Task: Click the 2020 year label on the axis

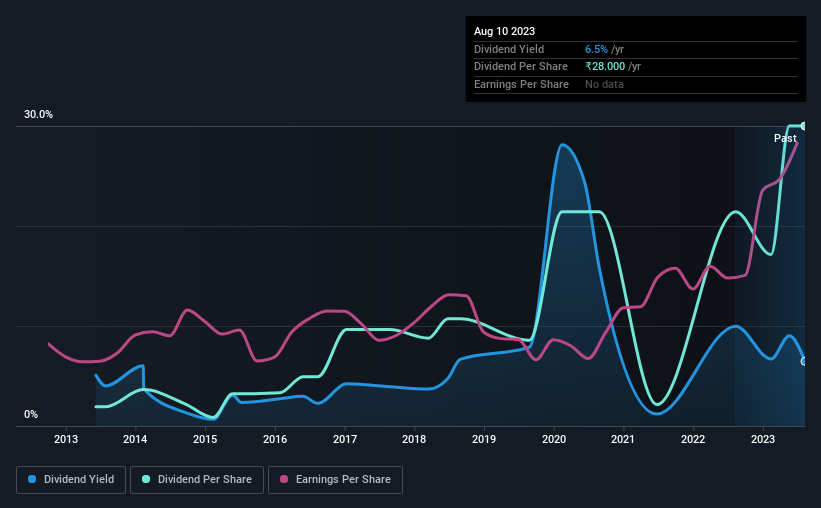Action: click(x=554, y=439)
